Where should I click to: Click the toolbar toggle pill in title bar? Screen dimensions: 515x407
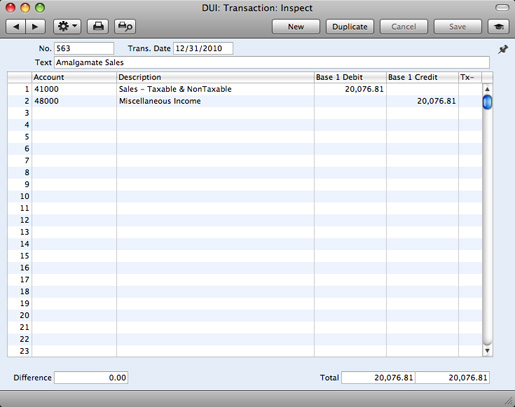tap(502, 7)
